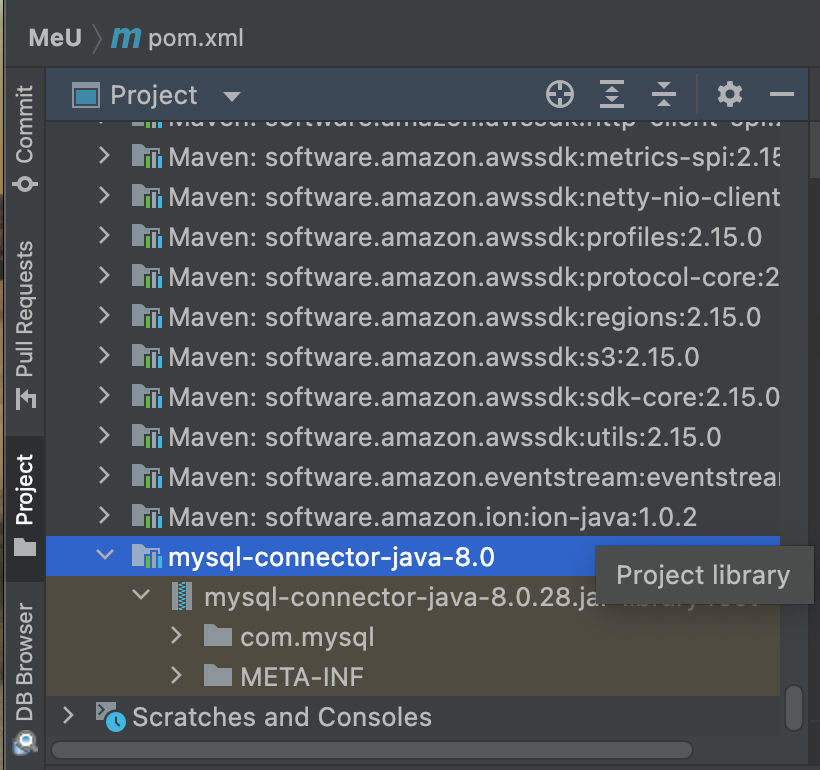The height and width of the screenshot is (770, 820).
Task: Expand the com.mysql package folder
Action: [176, 635]
